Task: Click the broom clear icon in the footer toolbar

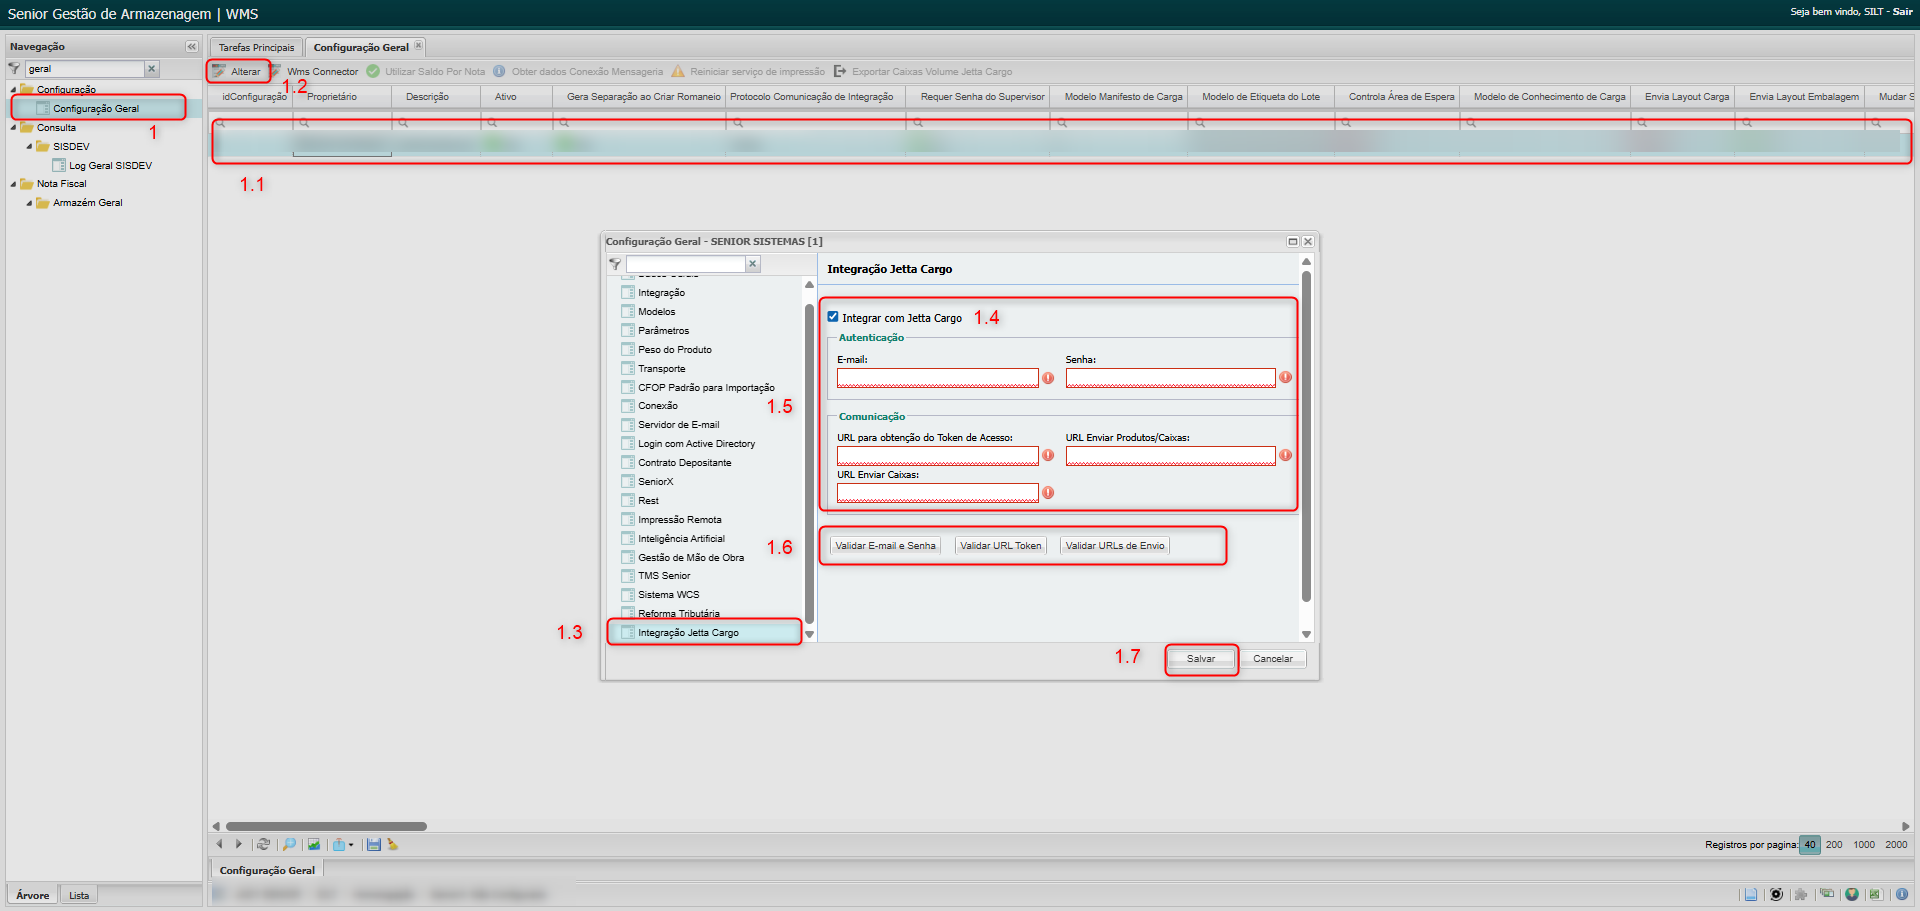Action: [393, 844]
